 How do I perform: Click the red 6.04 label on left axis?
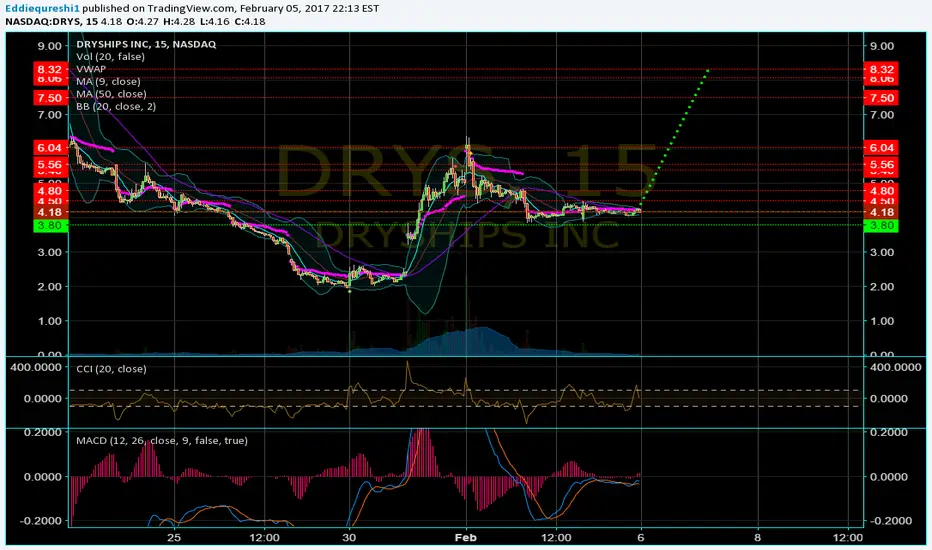click(x=50, y=147)
